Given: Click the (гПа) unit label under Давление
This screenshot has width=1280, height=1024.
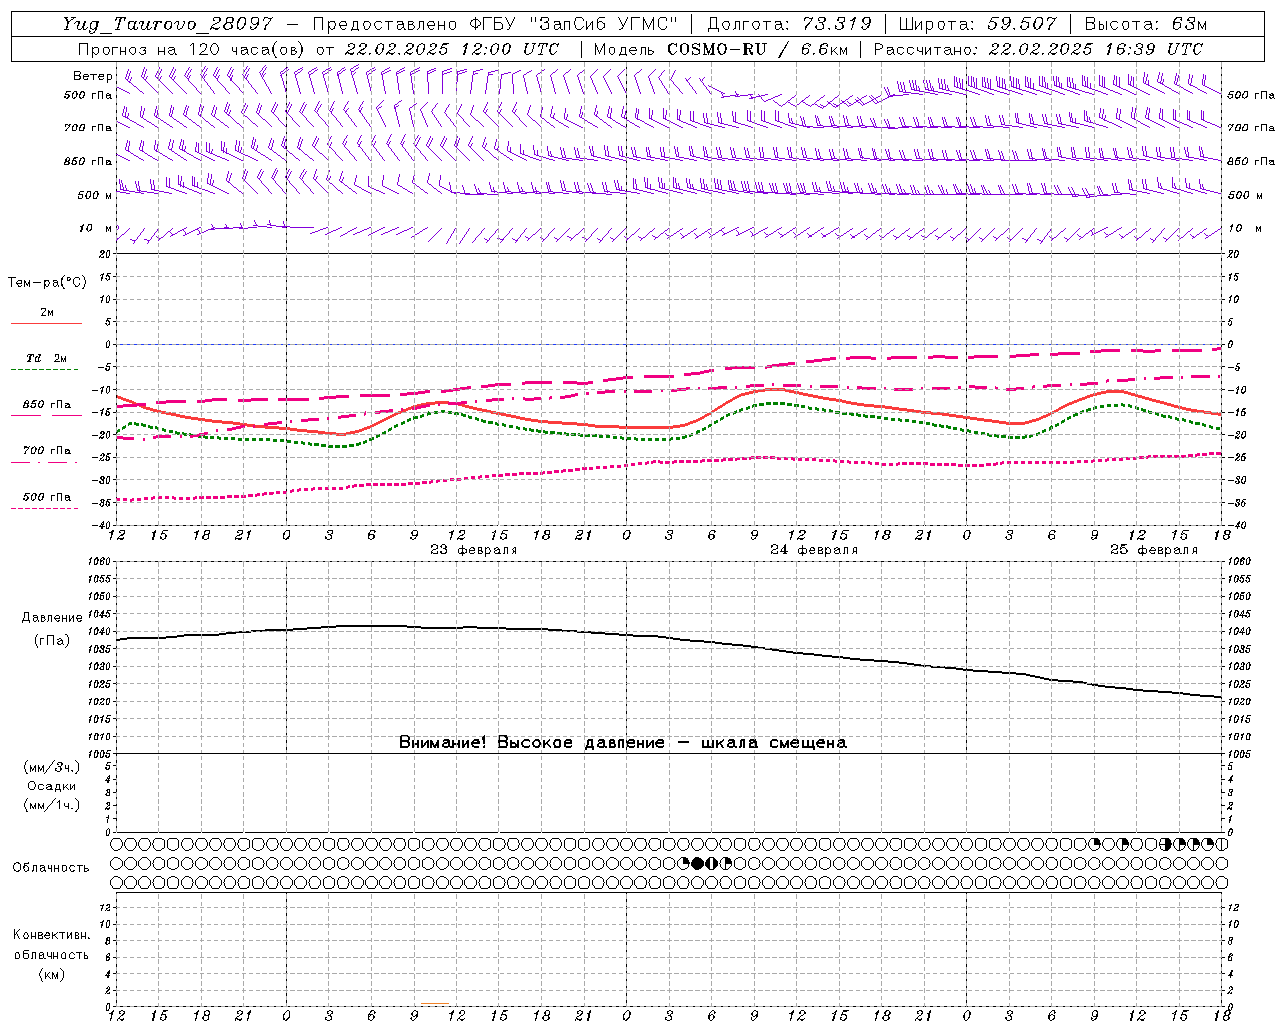Looking at the screenshot, I should (52, 641).
